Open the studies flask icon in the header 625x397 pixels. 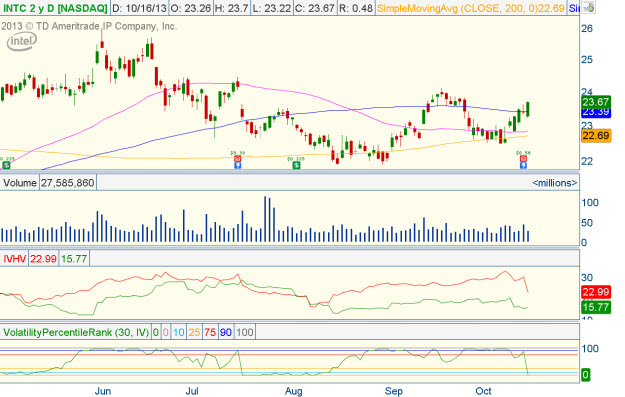(x=588, y=7)
